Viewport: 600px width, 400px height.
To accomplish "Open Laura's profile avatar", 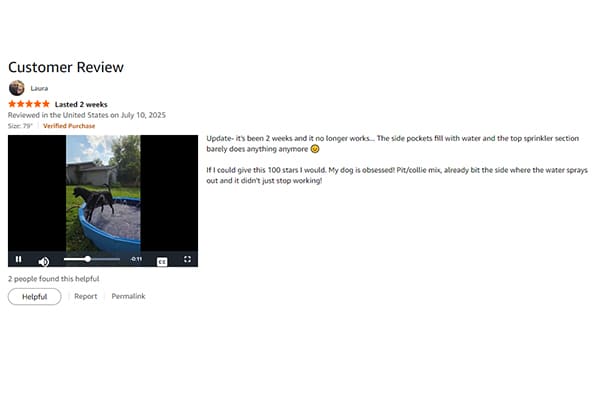I will click(16, 88).
